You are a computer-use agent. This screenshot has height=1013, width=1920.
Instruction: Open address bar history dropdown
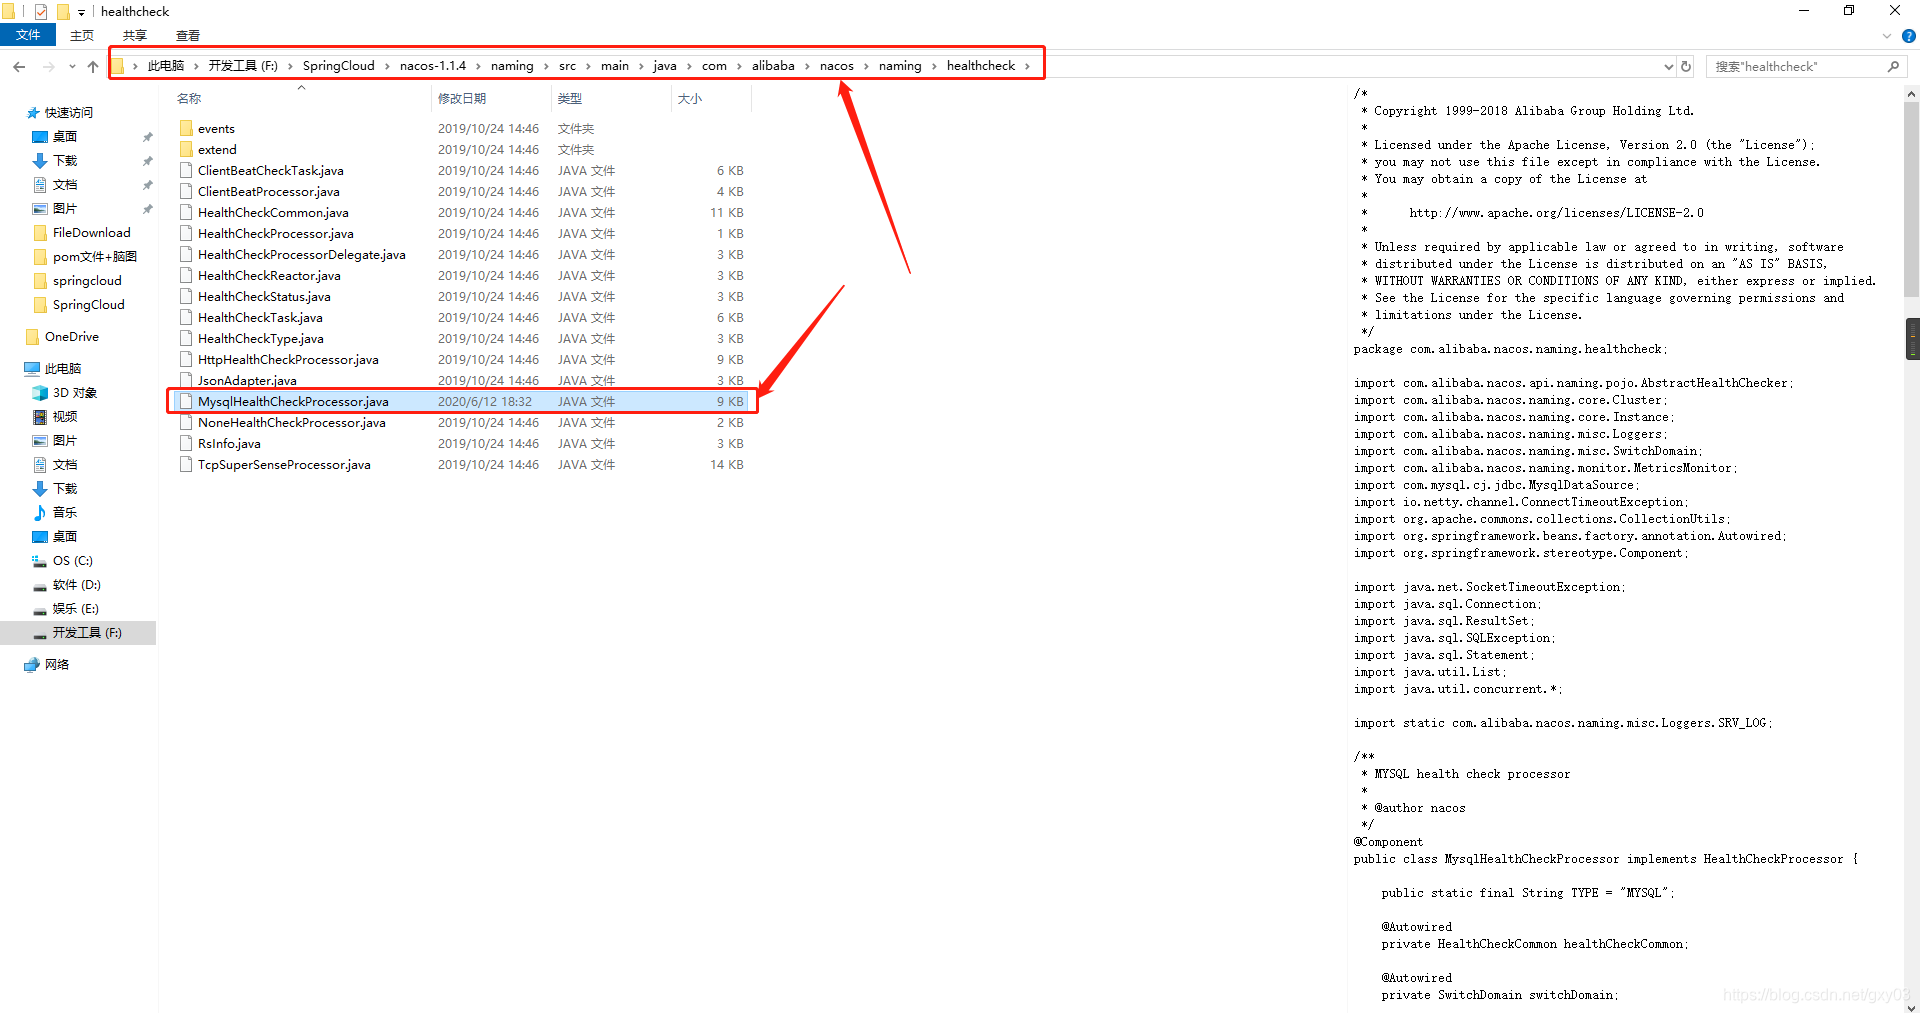tap(1668, 66)
